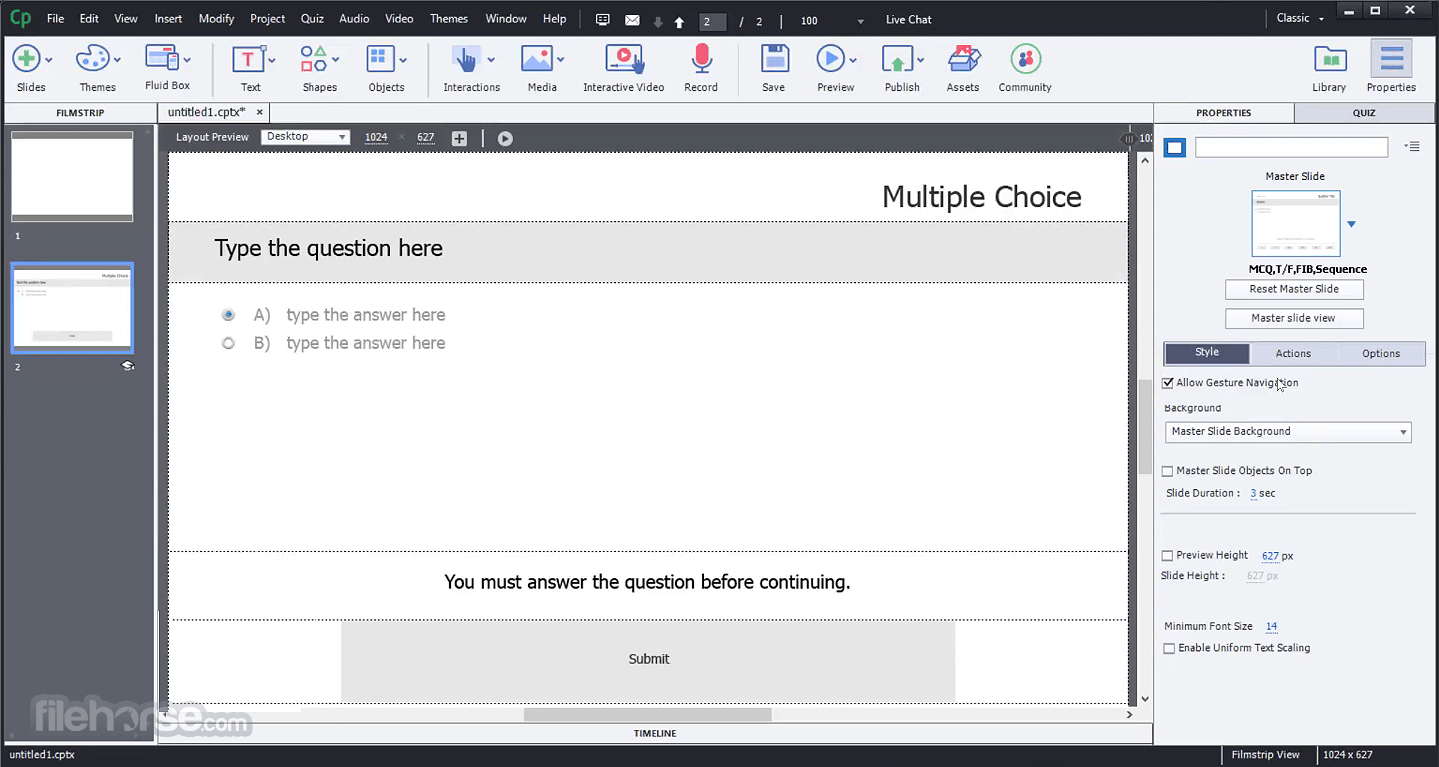Click the slide object icon beside the name field

pyautogui.click(x=1175, y=148)
